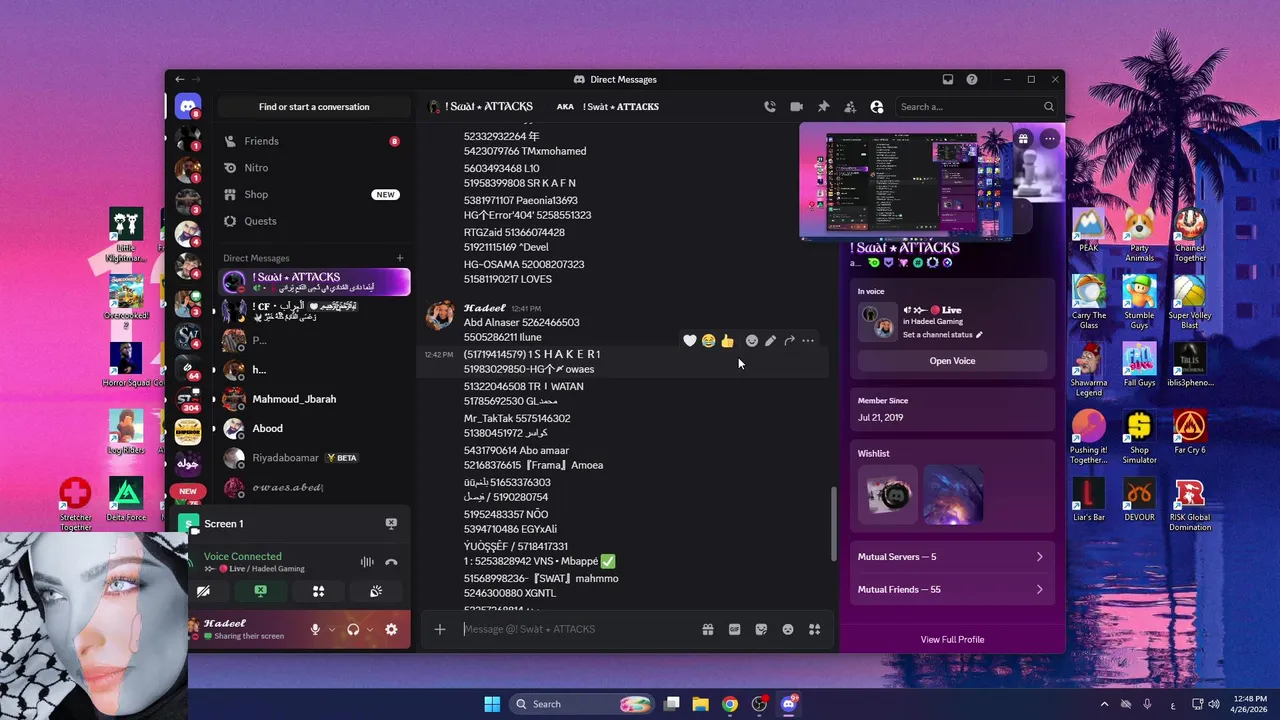
Task: Open Fall Guys desktop shortcut
Action: point(1139,365)
